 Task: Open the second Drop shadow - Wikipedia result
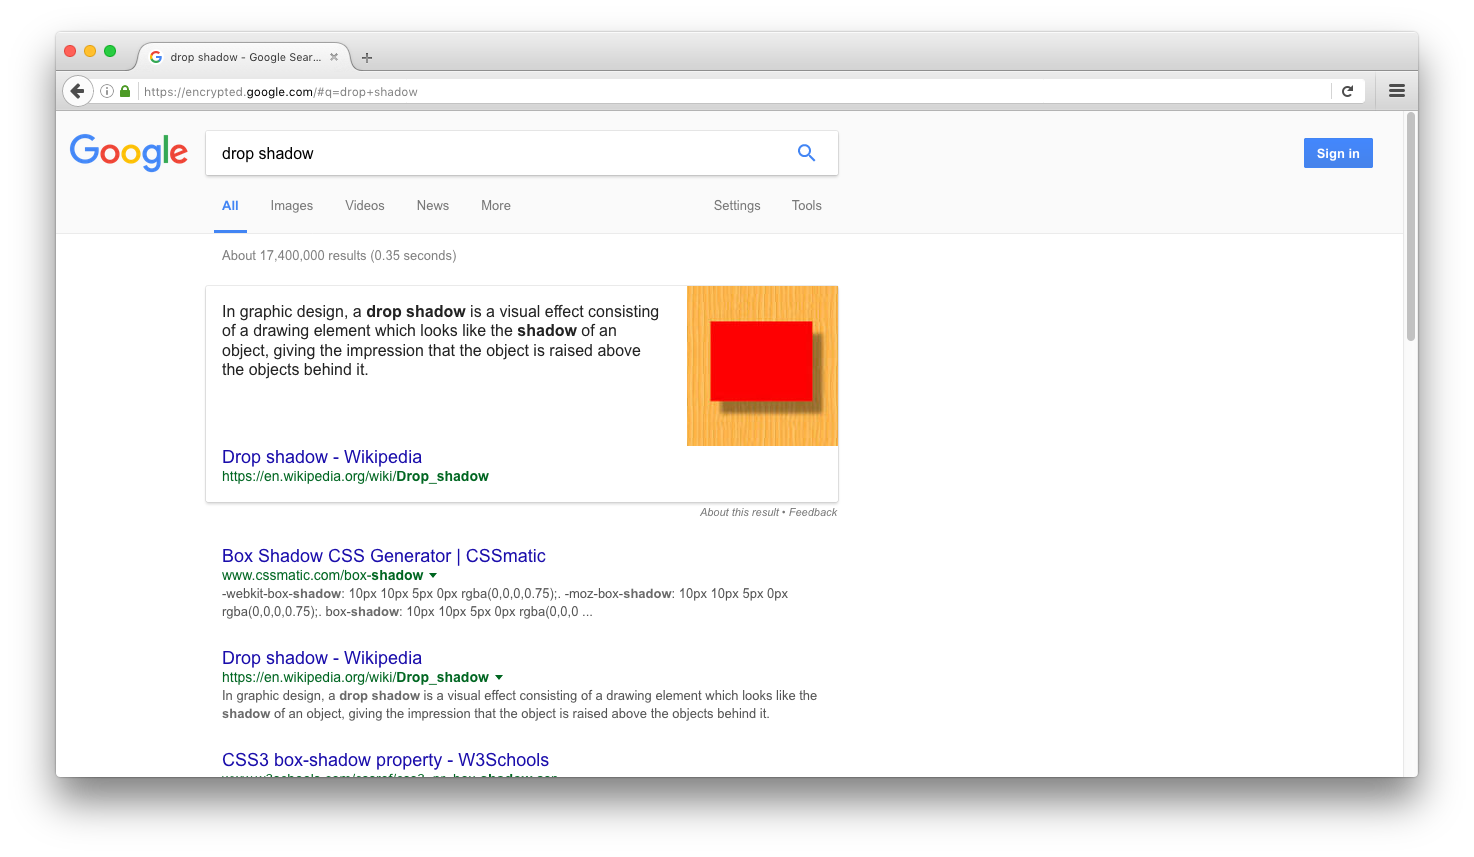(322, 658)
